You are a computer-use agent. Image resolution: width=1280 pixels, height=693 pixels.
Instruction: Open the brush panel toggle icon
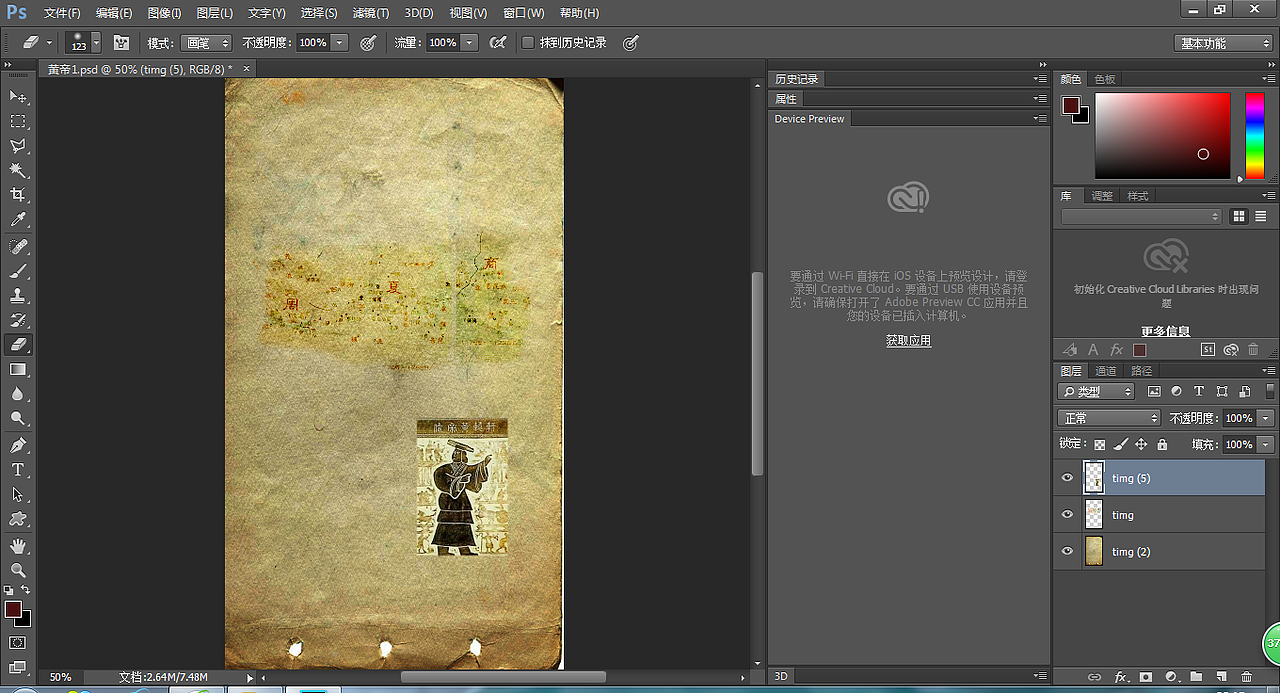tap(121, 43)
